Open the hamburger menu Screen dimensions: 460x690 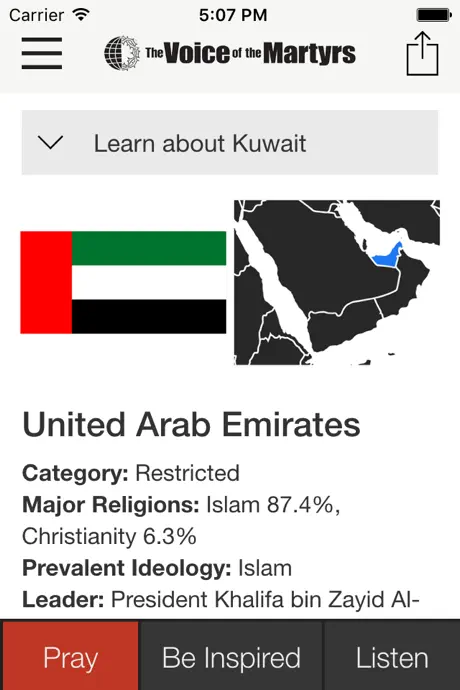tap(42, 53)
